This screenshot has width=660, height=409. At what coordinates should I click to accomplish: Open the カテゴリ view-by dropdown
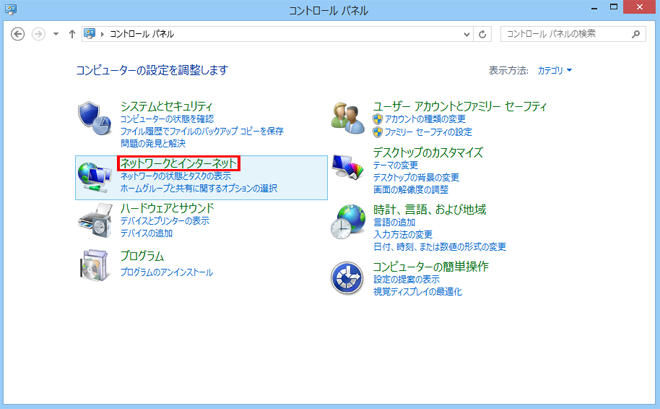tap(555, 71)
